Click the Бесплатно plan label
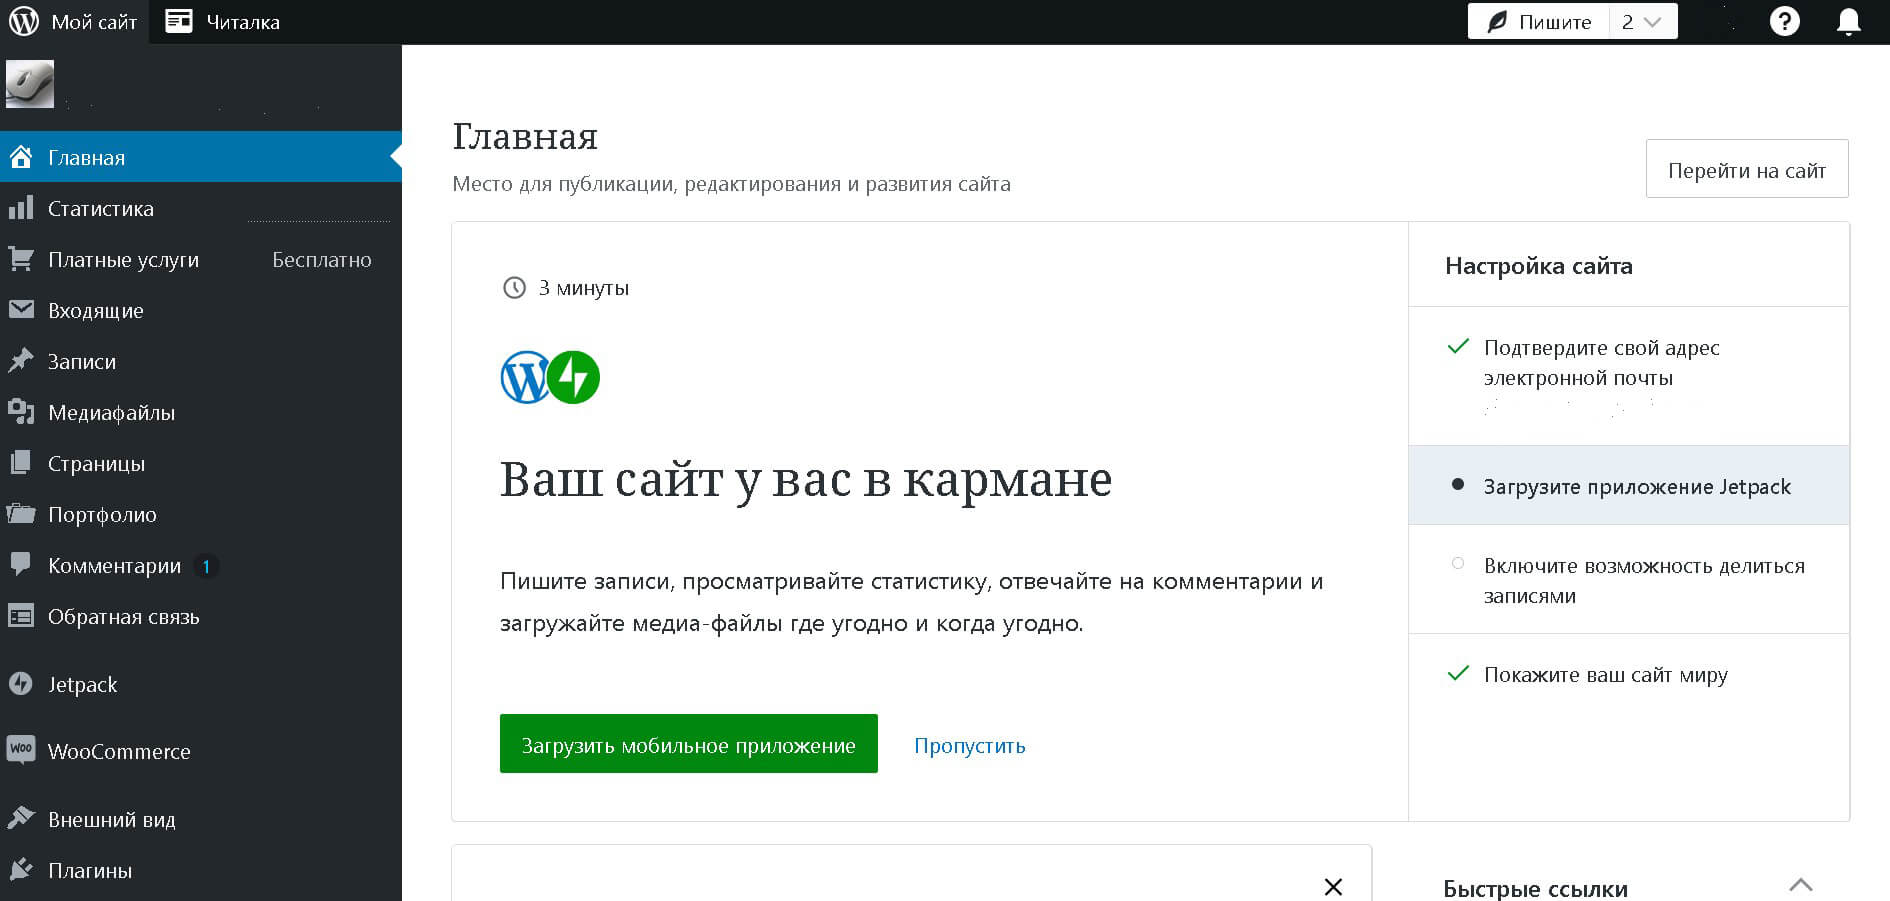The height and width of the screenshot is (901, 1890). 322,259
